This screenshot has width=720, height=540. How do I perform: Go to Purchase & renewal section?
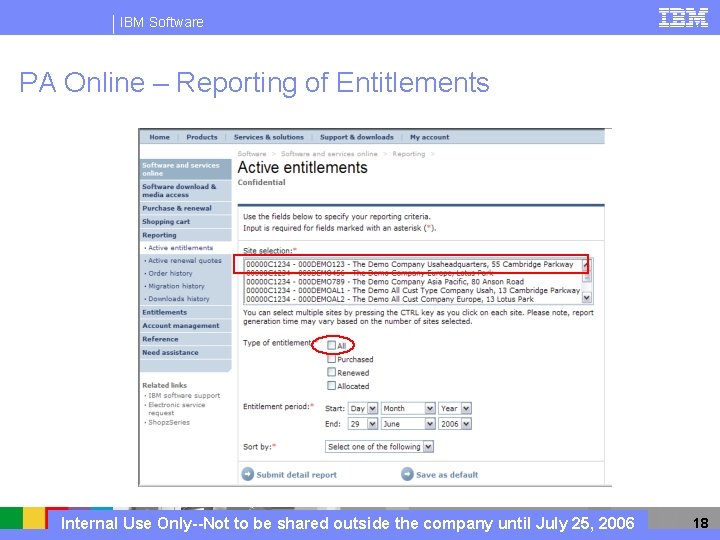click(x=186, y=208)
